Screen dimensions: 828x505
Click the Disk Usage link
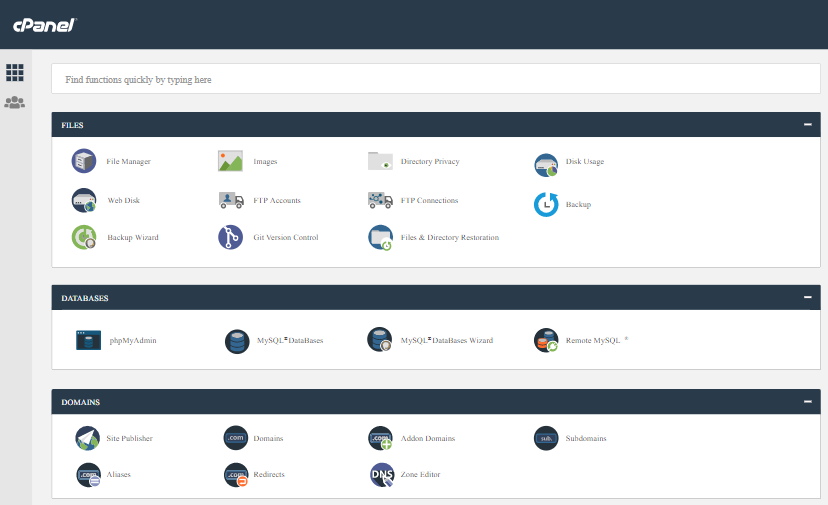(585, 162)
